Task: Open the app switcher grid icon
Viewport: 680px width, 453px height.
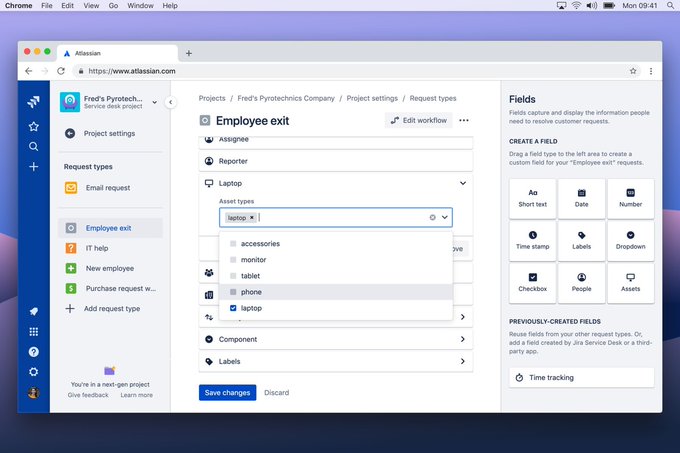Action: 33,332
